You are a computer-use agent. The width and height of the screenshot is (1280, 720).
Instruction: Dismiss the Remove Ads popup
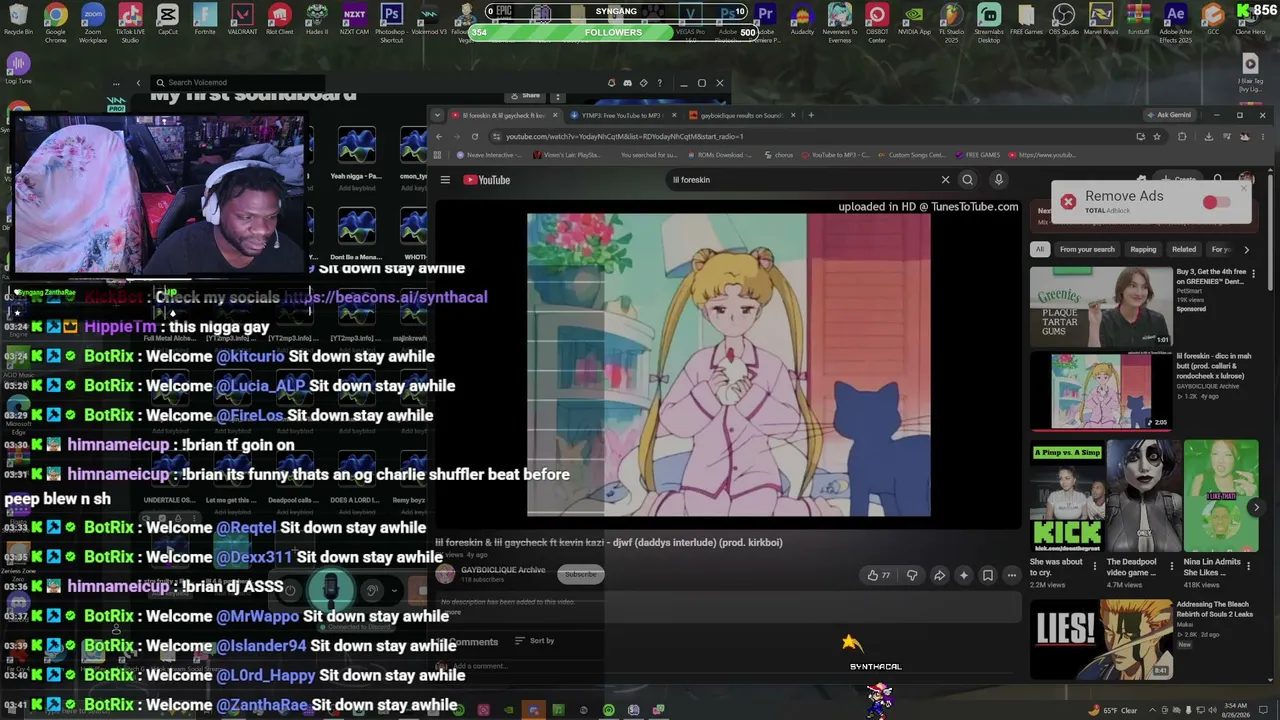pyautogui.click(x=1245, y=187)
